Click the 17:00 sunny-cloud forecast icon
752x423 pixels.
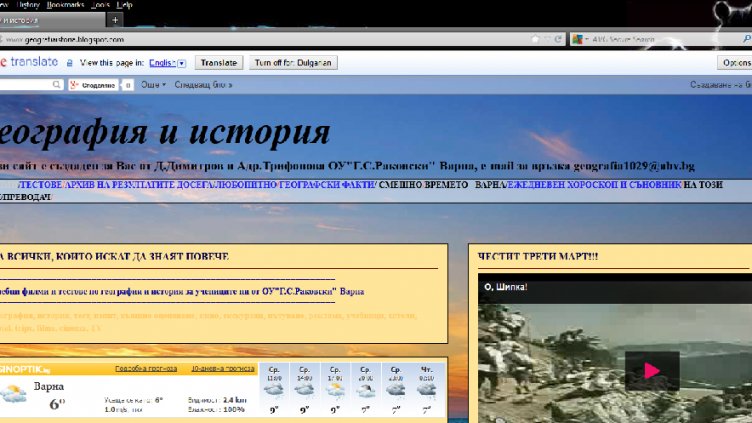[335, 390]
